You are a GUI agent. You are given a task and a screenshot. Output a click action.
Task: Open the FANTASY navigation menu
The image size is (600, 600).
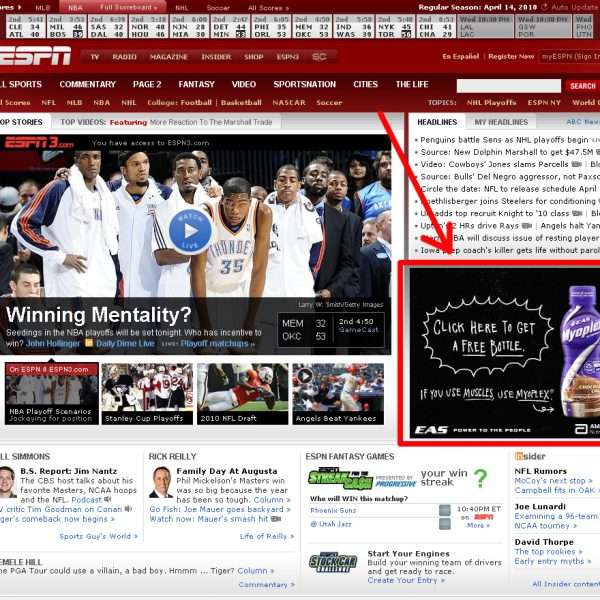197,85
